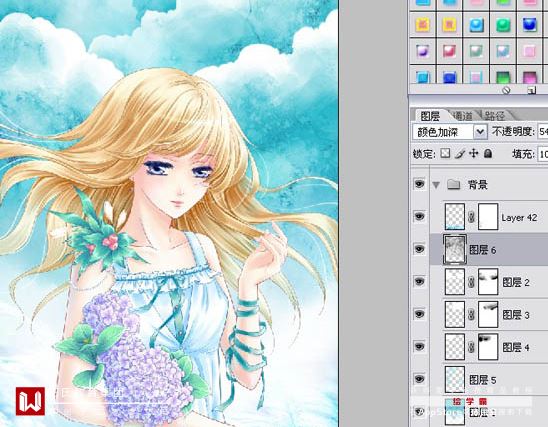Toggle visibility of Layer 42
The width and height of the screenshot is (548, 427).
[x=419, y=217]
